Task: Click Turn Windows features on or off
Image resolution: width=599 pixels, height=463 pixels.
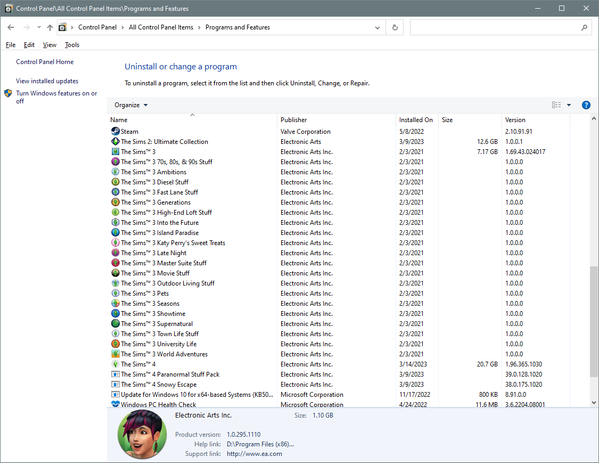Action: [56, 97]
